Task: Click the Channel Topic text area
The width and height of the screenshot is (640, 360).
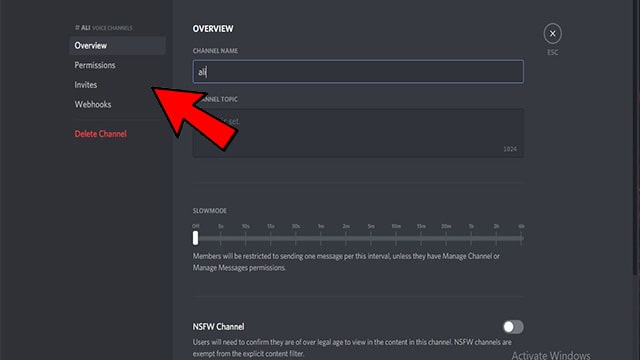Action: pos(358,133)
